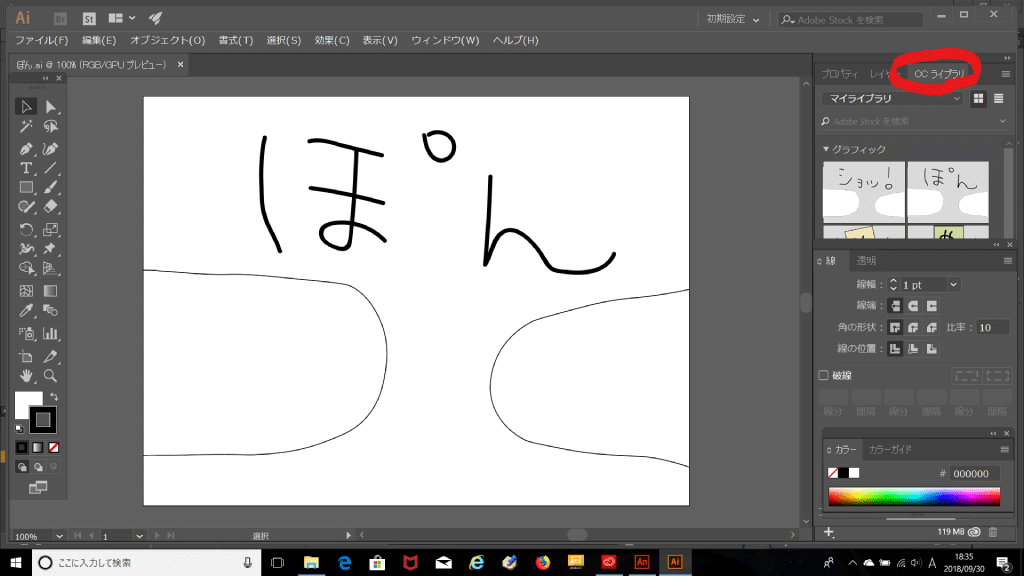Enable the 破線 dashed line checkbox
The height and width of the screenshot is (577, 1024).
coord(824,376)
